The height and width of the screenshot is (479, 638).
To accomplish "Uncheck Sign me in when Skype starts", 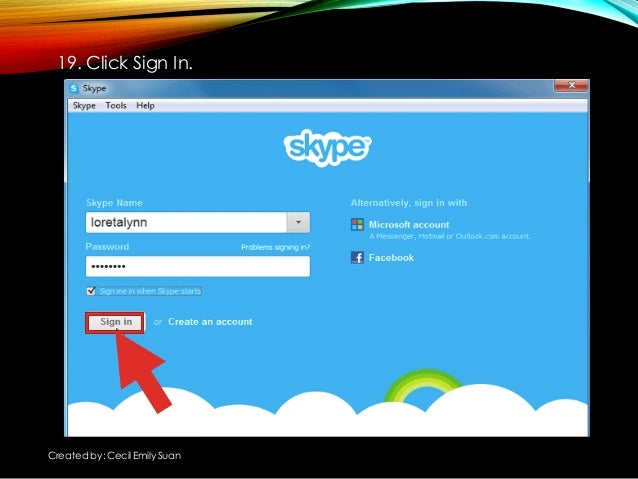I will coord(91,291).
